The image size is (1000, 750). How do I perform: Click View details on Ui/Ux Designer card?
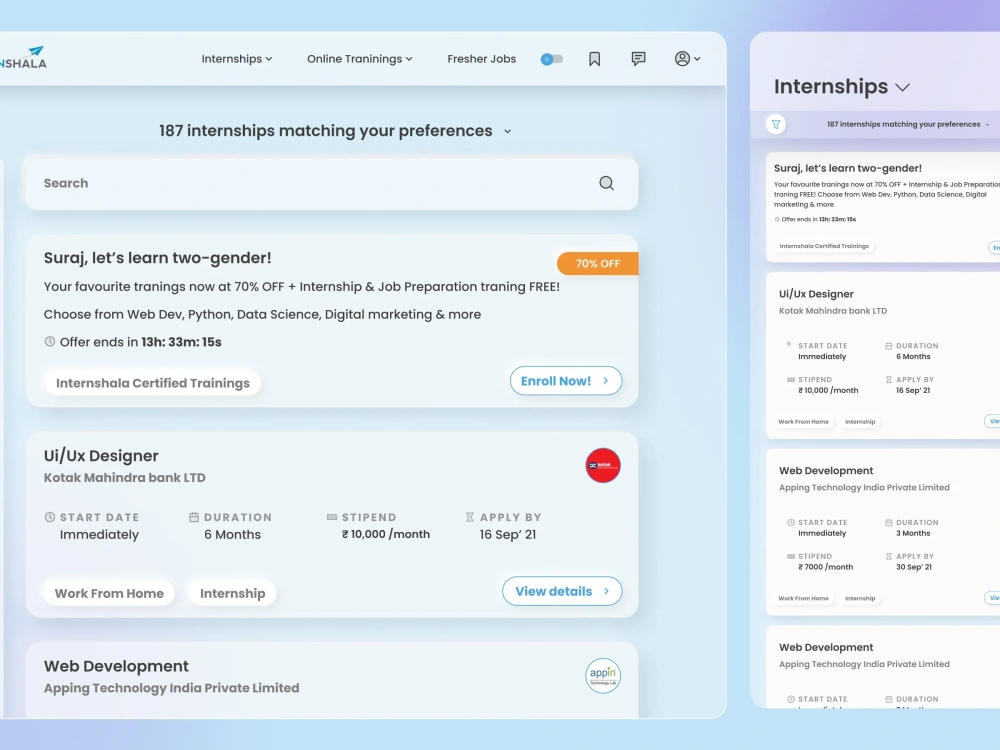562,591
